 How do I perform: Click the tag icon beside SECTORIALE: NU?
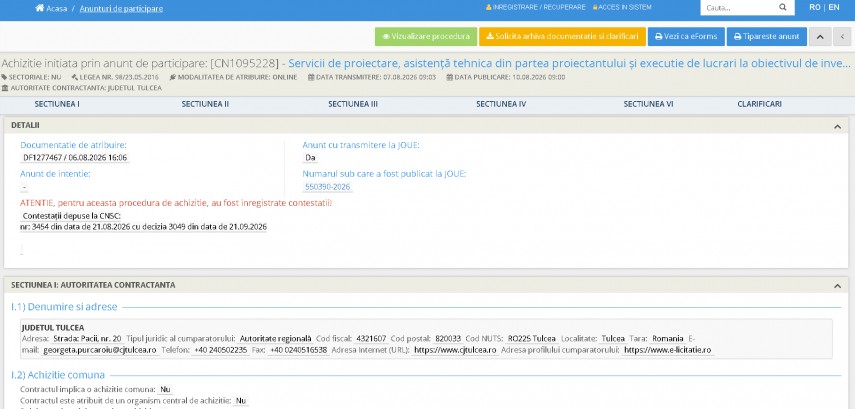(x=4, y=77)
